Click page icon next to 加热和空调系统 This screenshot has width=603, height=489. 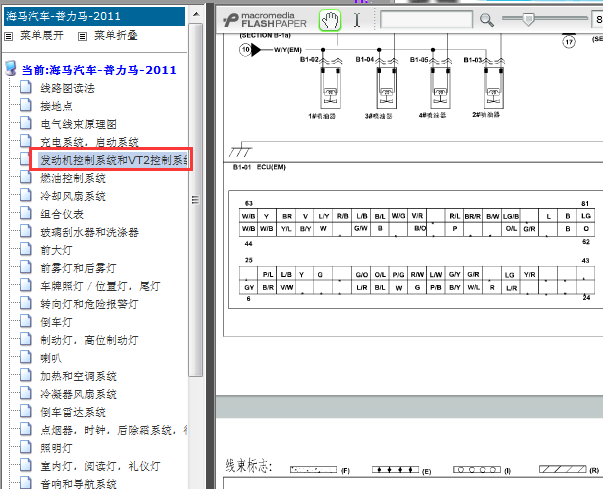tap(26, 376)
